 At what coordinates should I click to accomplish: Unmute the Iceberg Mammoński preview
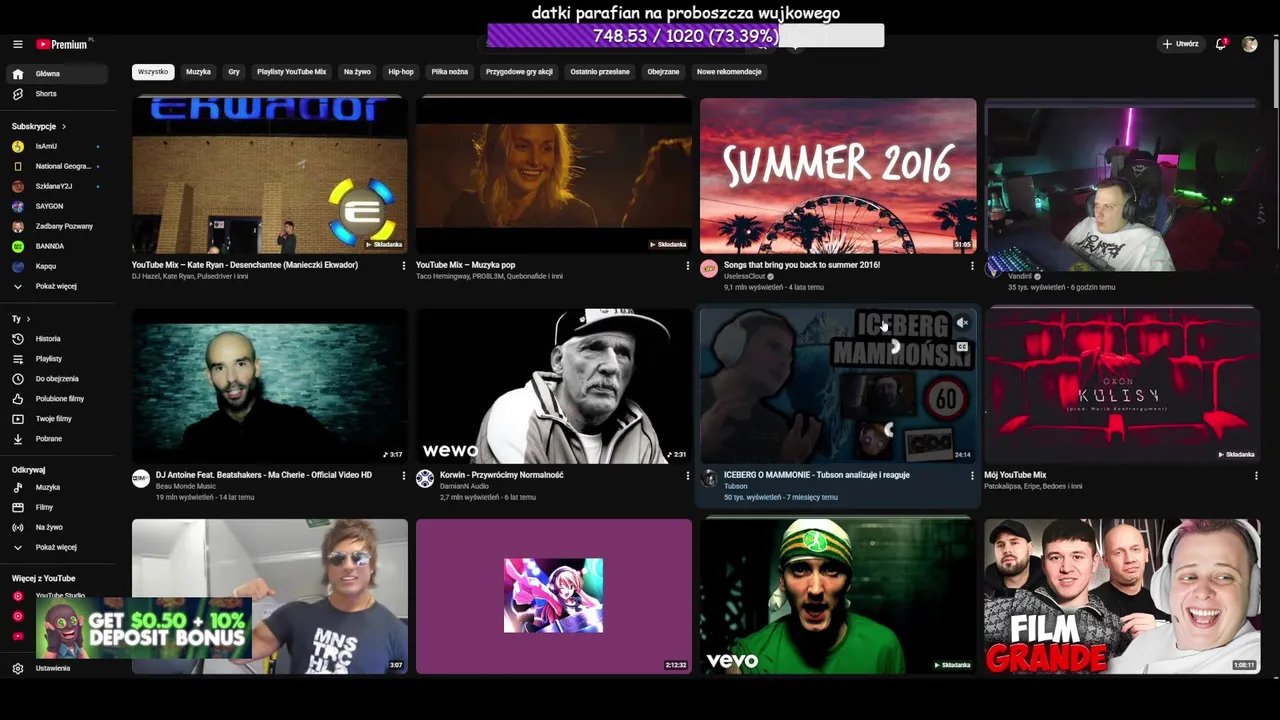(962, 323)
